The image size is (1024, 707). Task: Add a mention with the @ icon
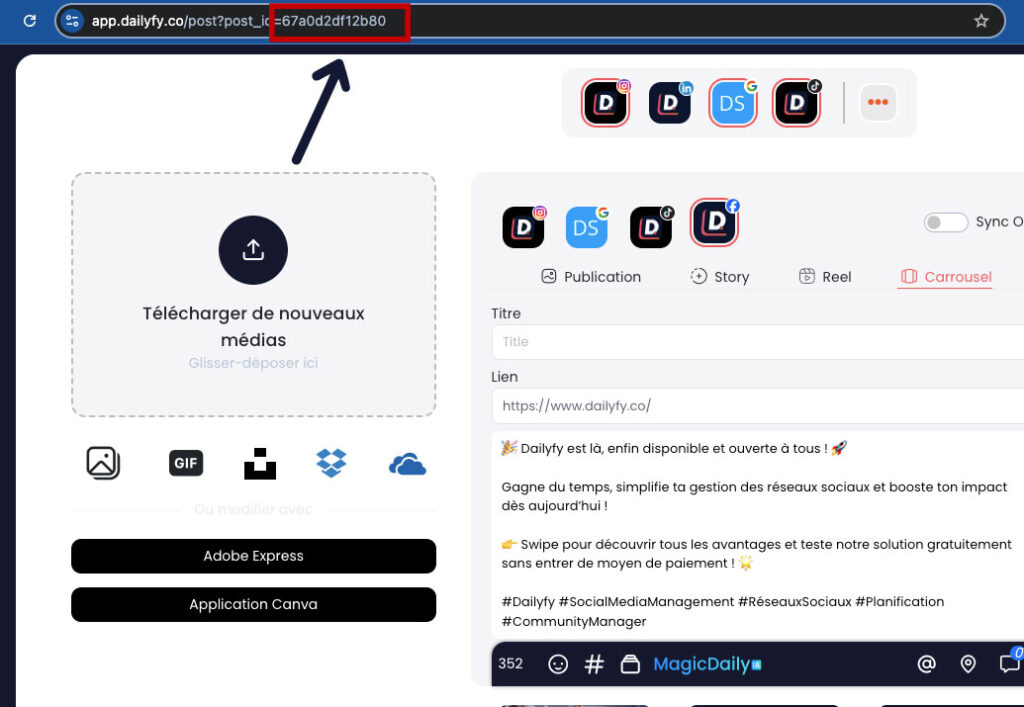(x=926, y=664)
